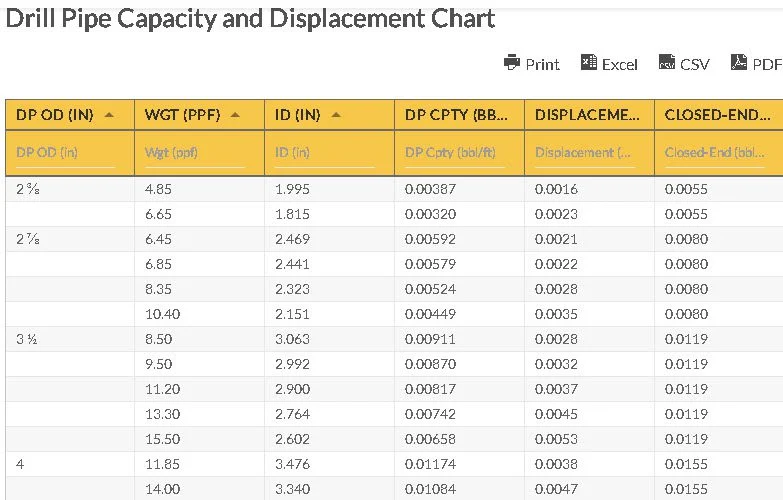Click capacity value 0.00658
The height and width of the screenshot is (500, 783).
click(x=430, y=439)
